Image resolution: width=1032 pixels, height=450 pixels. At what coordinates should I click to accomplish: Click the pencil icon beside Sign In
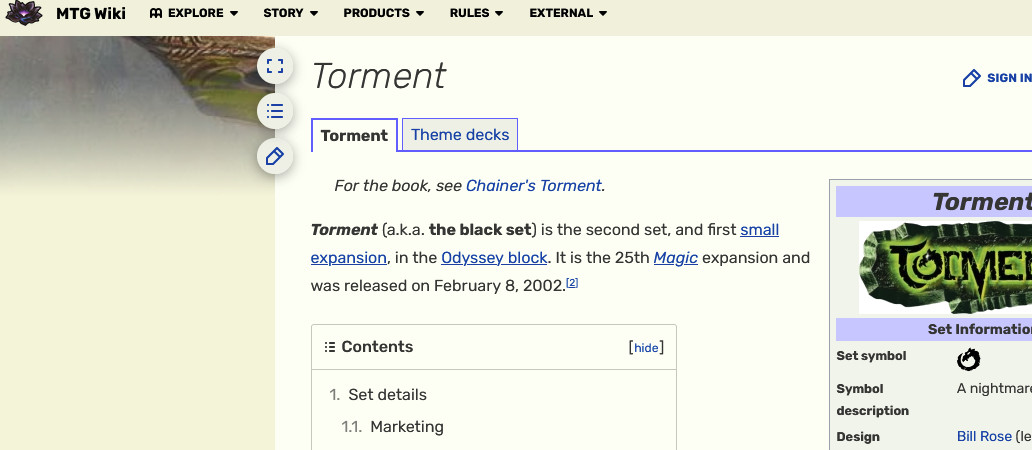tap(971, 78)
